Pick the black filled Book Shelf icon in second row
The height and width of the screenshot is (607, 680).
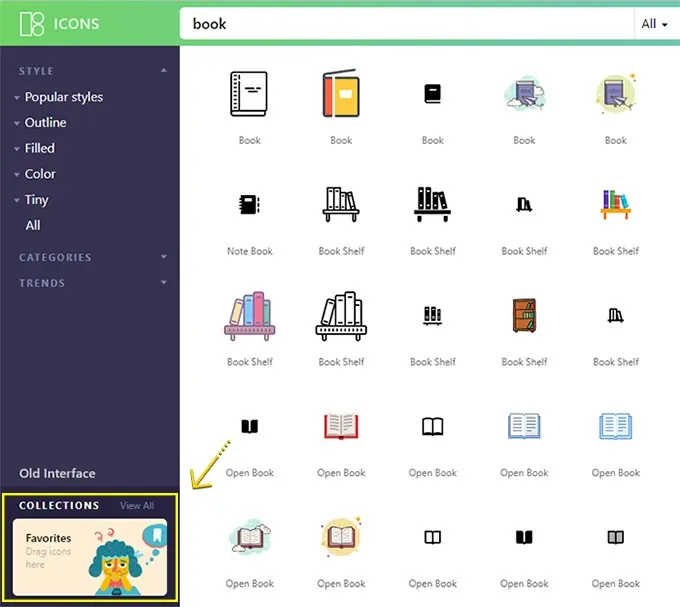pos(432,204)
